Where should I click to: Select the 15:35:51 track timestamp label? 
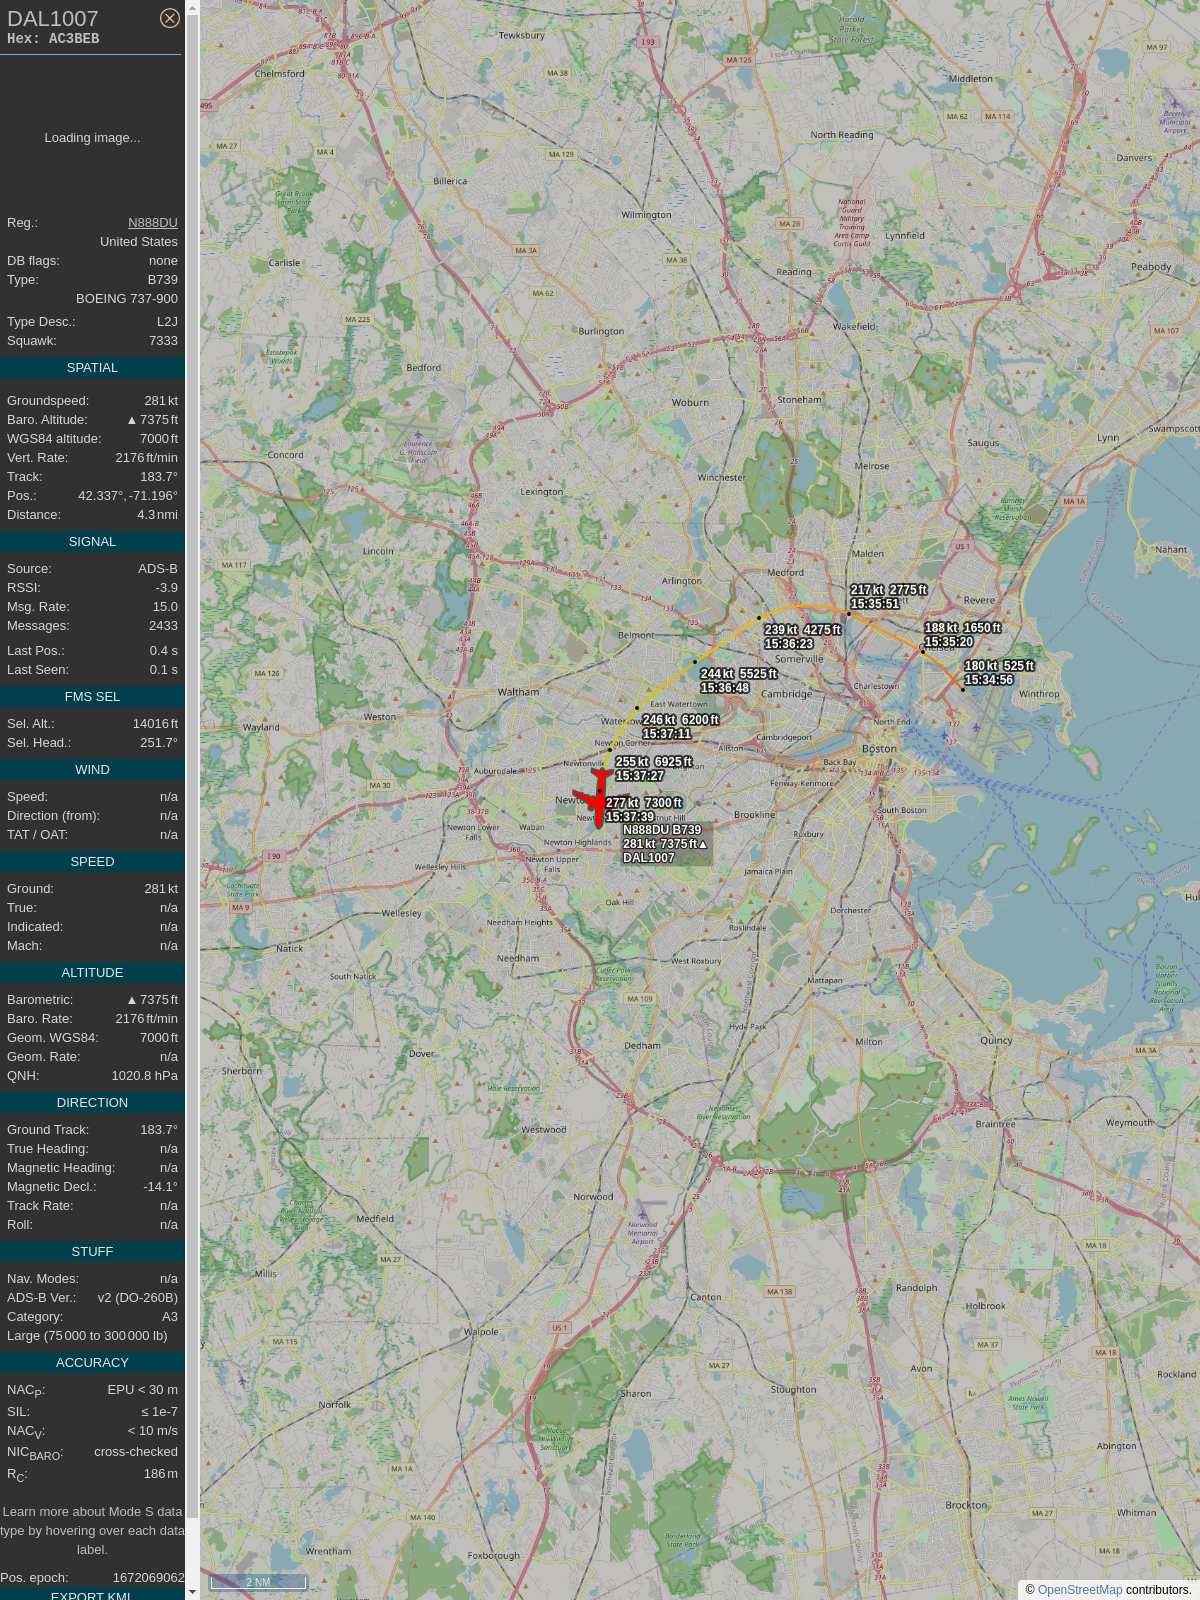875,604
